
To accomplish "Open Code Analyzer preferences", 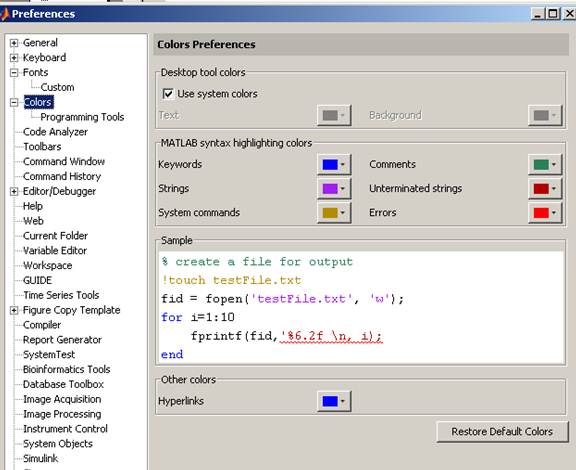I will (x=55, y=132).
